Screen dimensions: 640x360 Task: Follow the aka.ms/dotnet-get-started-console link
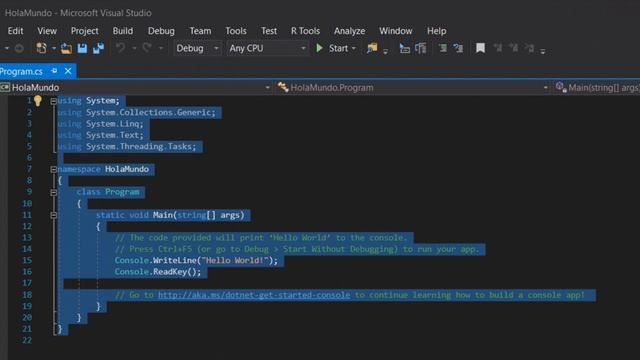tap(254, 295)
